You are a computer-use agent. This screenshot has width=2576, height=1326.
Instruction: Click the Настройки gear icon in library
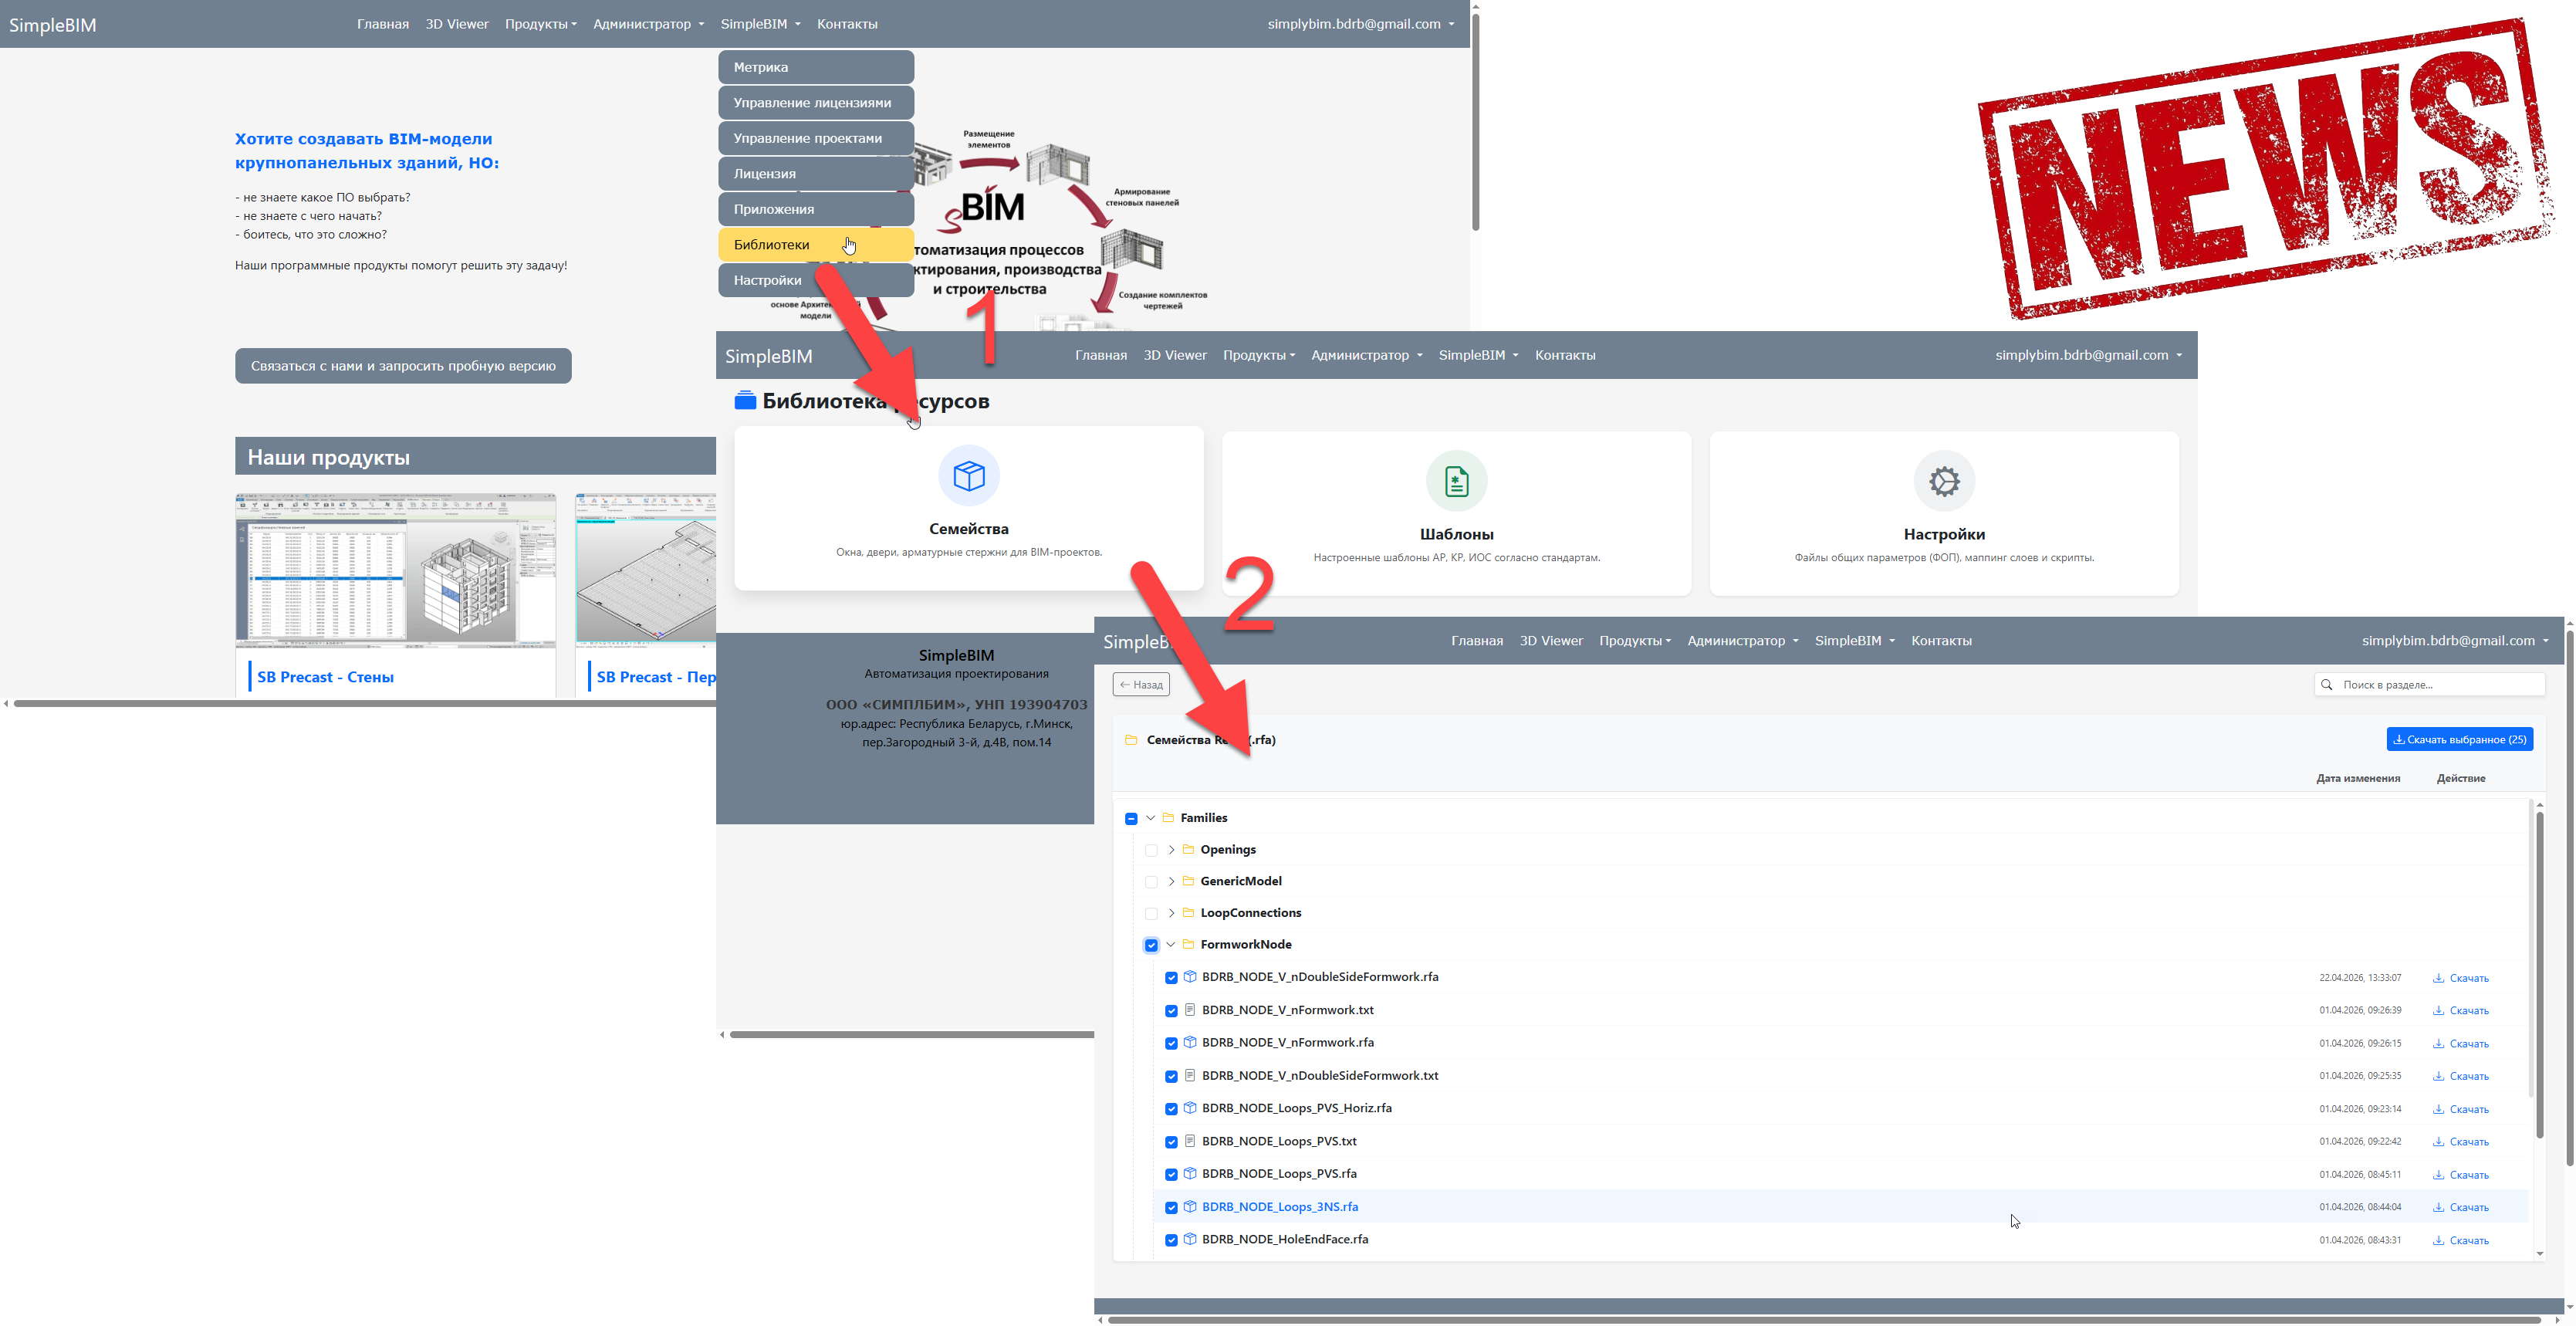[1944, 481]
